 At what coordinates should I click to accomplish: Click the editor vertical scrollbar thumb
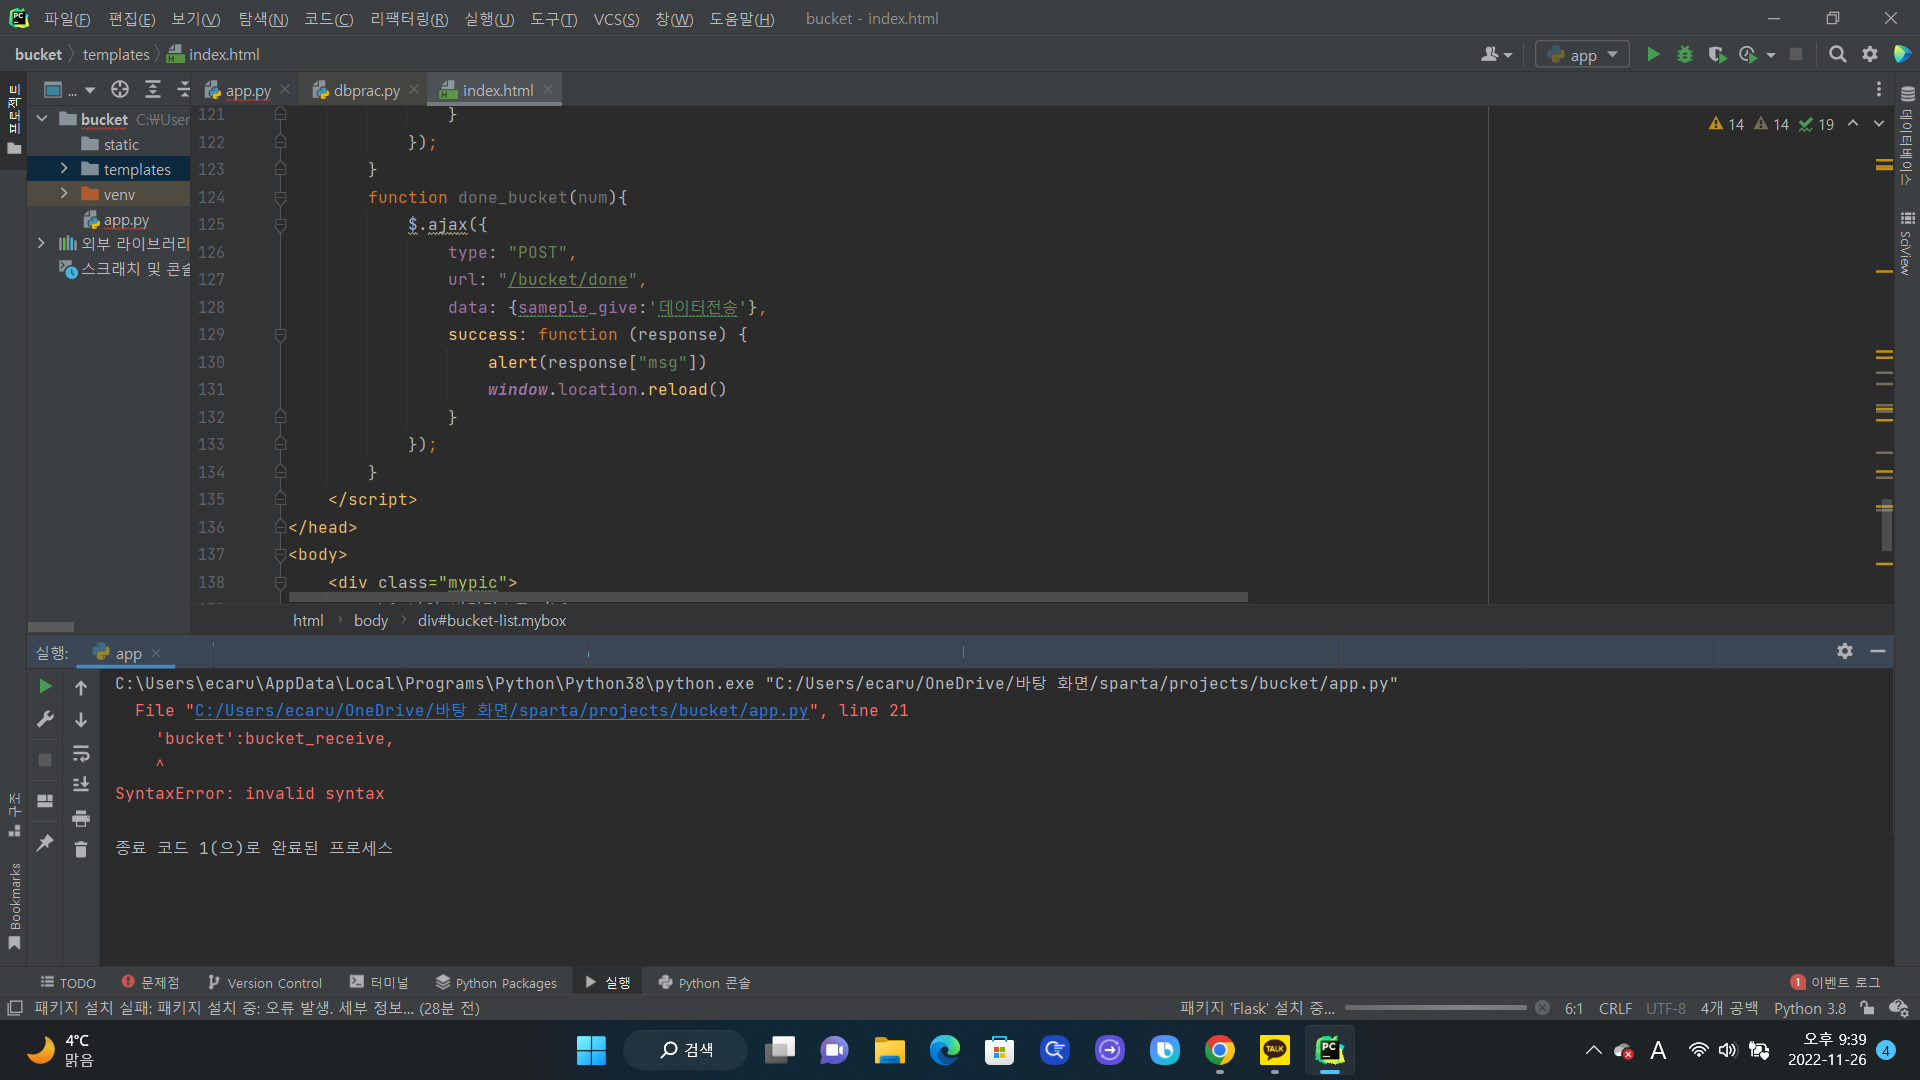(1887, 525)
